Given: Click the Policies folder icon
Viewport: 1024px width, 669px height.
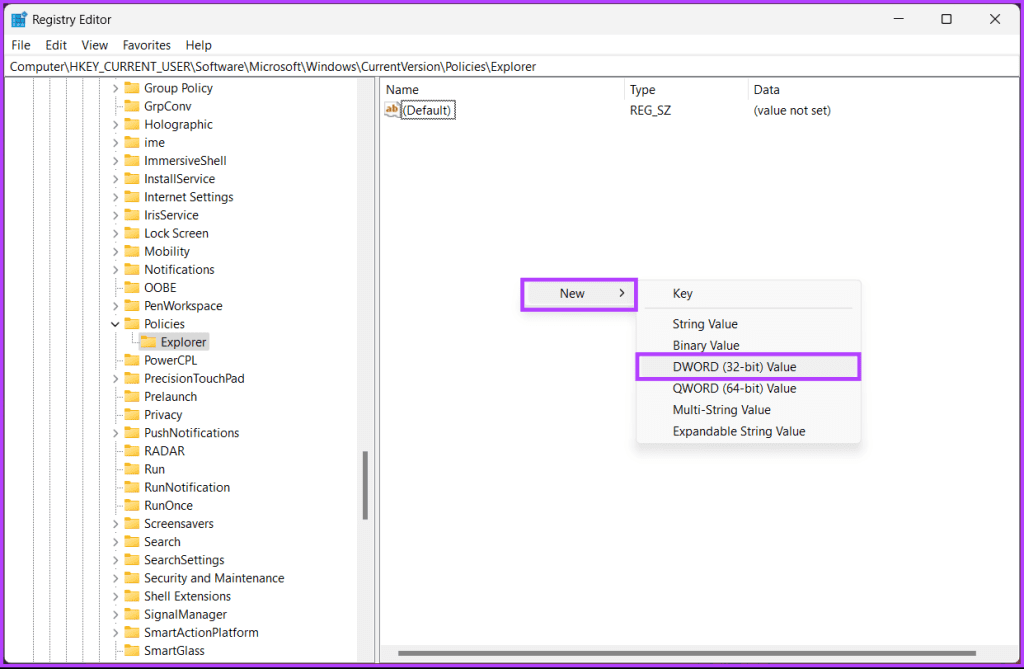Looking at the screenshot, I should click(131, 323).
